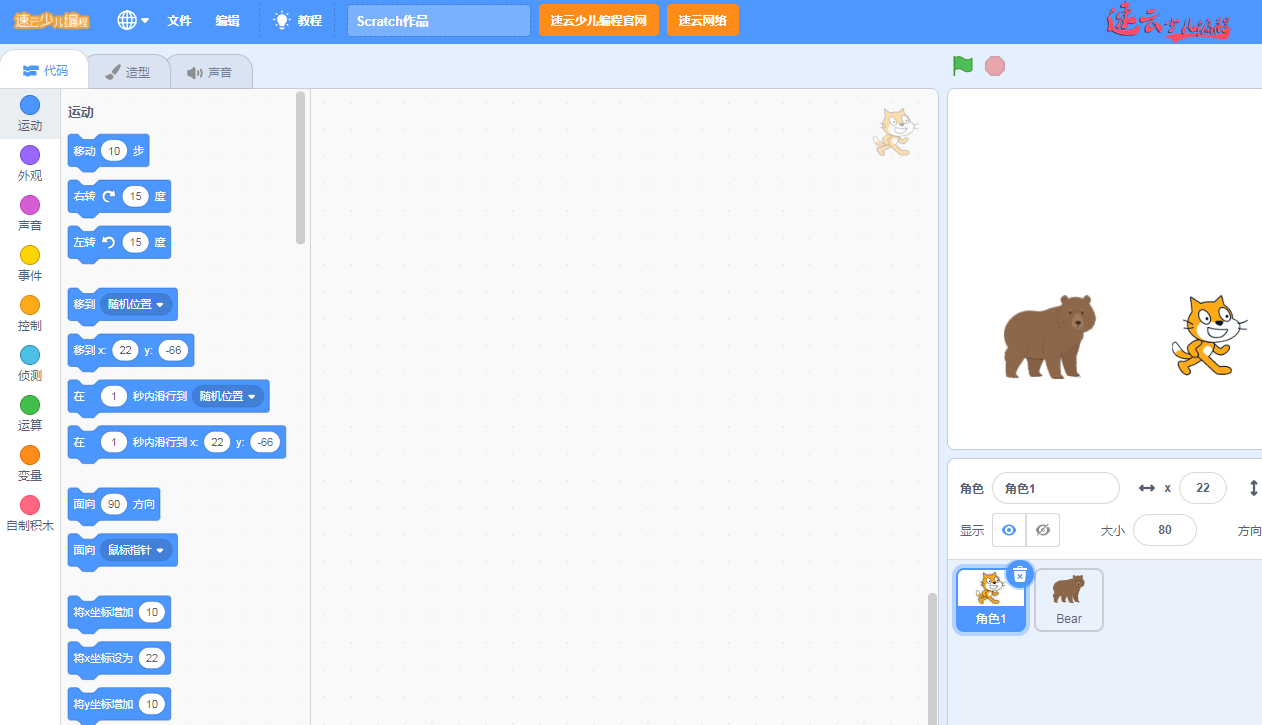1262x725 pixels.
Task: Hide the sprite with crossed-eye toggle
Action: tap(1043, 530)
